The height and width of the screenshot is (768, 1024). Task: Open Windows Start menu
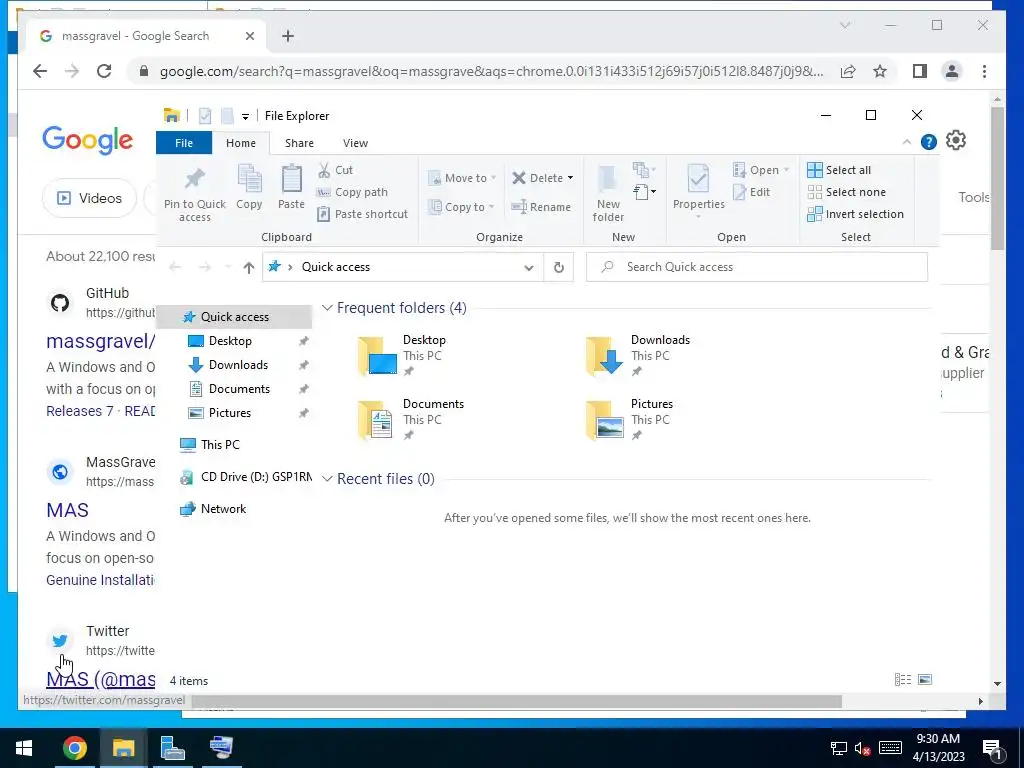point(24,748)
